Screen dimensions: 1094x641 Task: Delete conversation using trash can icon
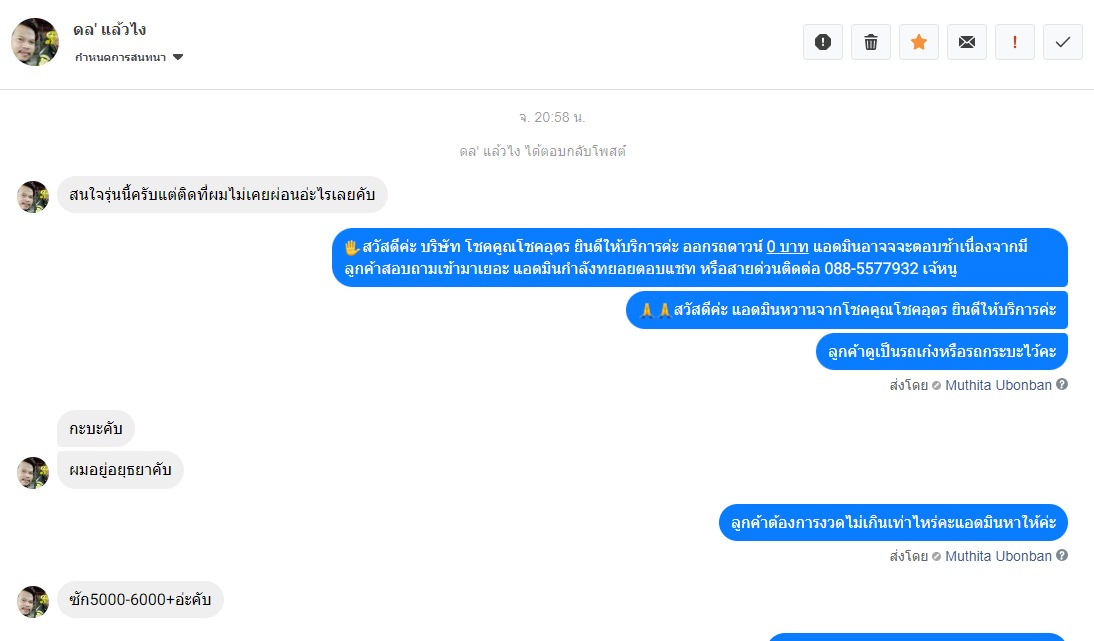(871, 43)
